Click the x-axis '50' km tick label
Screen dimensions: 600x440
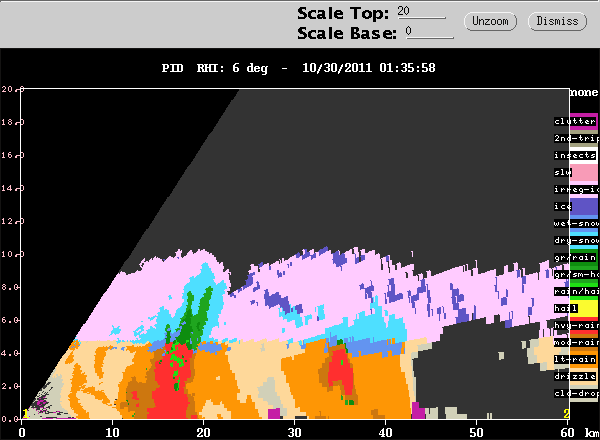click(476, 432)
